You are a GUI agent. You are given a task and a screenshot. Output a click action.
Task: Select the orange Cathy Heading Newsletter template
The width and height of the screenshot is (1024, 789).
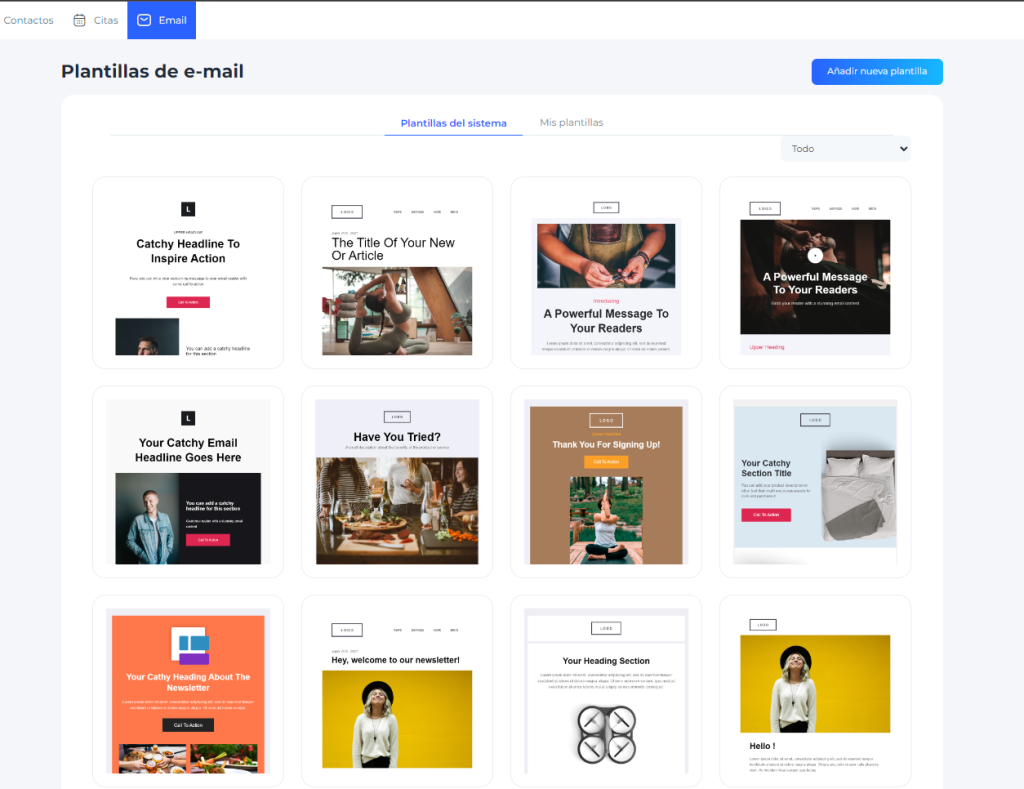188,690
